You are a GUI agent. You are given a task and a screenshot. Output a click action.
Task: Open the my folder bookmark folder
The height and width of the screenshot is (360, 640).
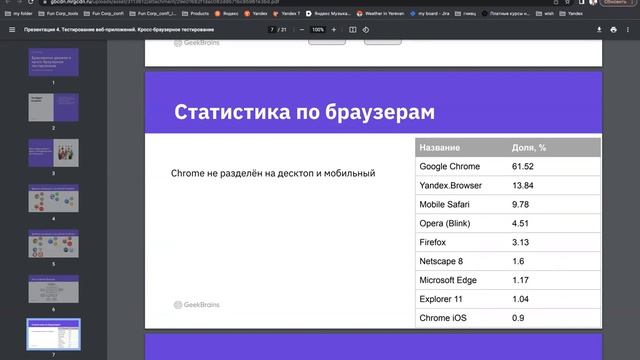19,13
